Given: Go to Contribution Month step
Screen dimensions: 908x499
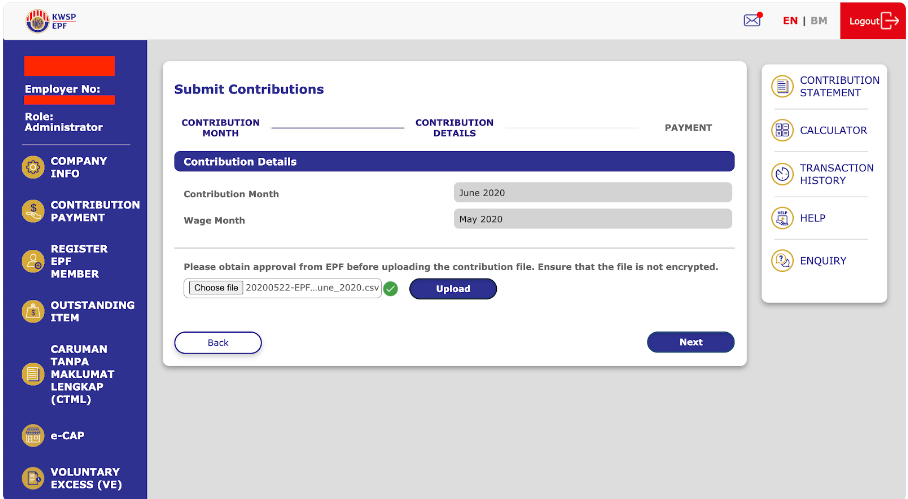Looking at the screenshot, I should point(221,128).
